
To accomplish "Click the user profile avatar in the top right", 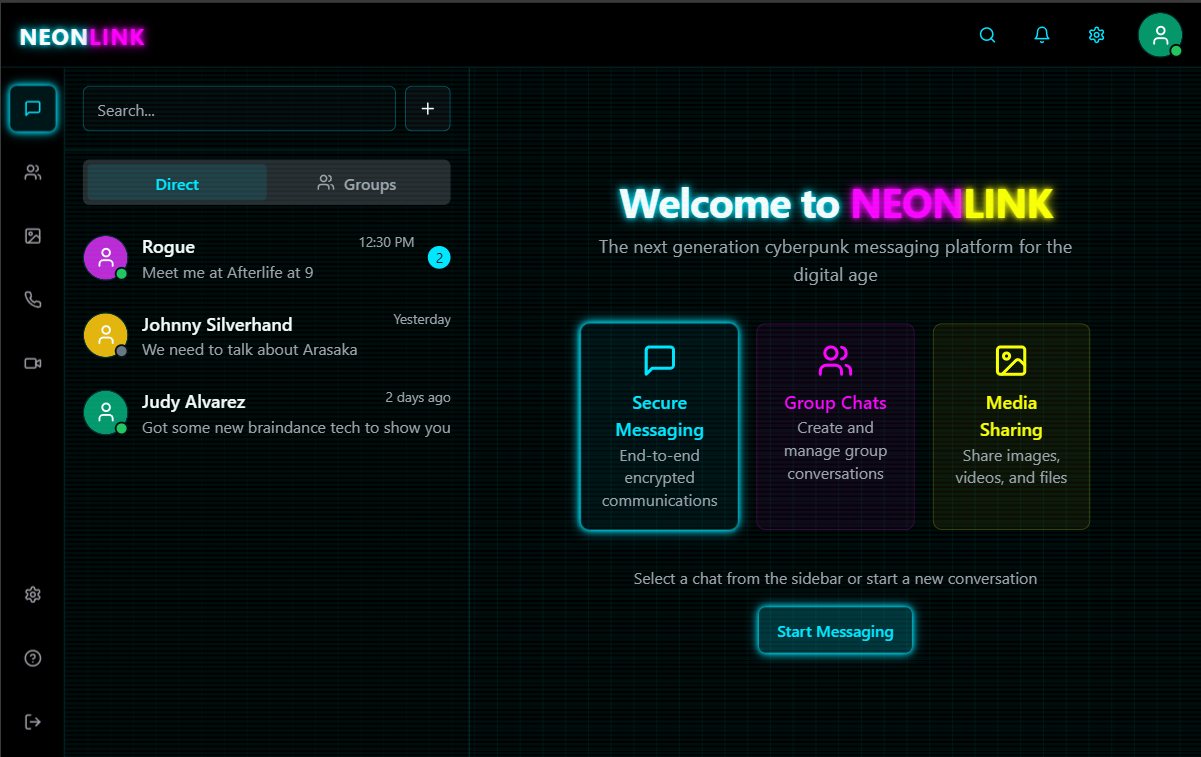I will (1160, 35).
